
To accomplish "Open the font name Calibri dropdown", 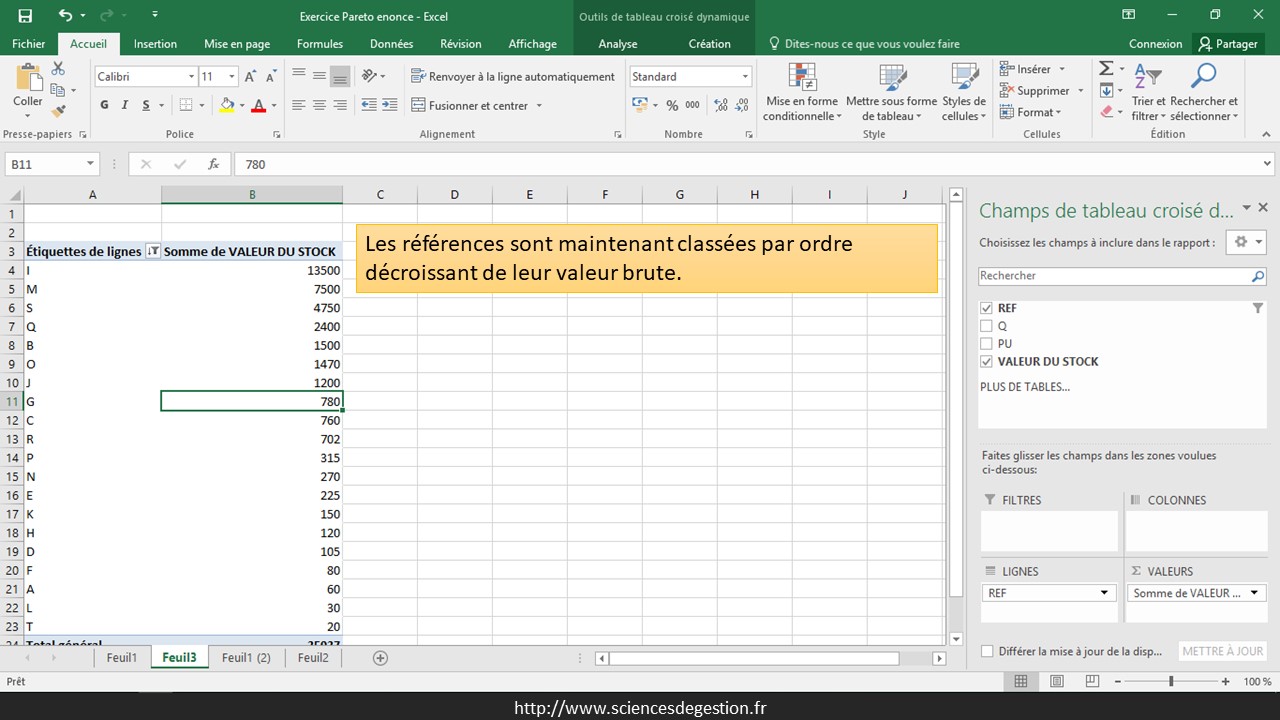I will coord(191,77).
